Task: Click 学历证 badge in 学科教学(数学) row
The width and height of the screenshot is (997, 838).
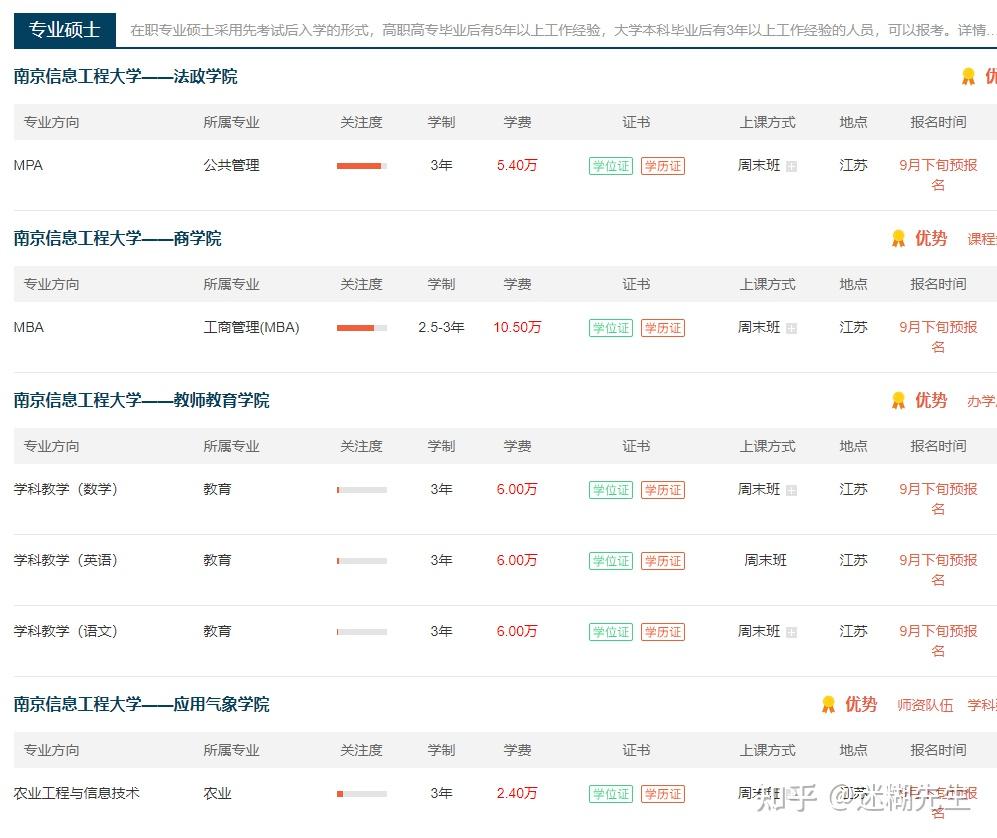Action: (663, 490)
